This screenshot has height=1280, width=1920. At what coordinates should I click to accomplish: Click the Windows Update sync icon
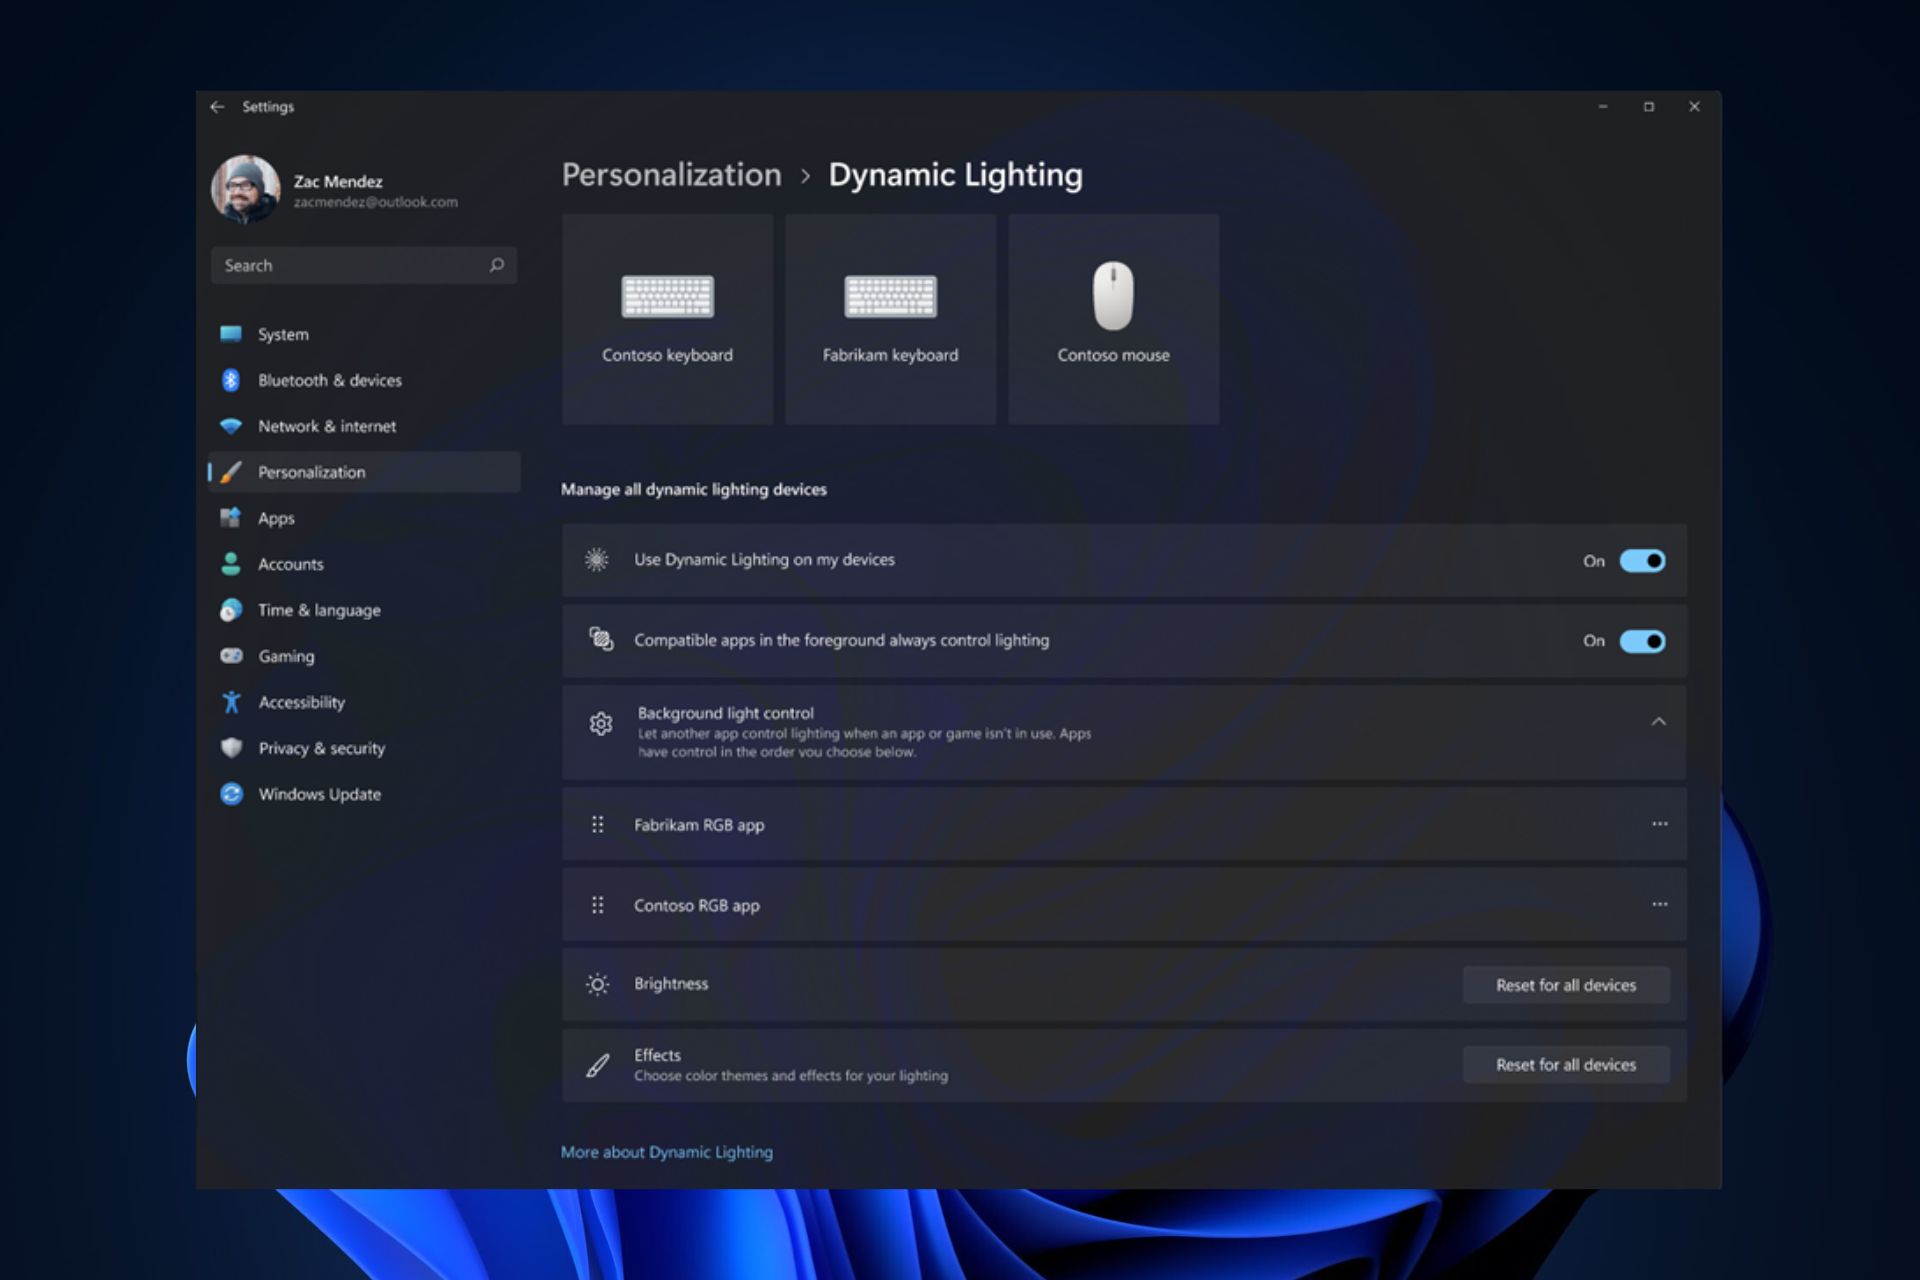[x=231, y=794]
